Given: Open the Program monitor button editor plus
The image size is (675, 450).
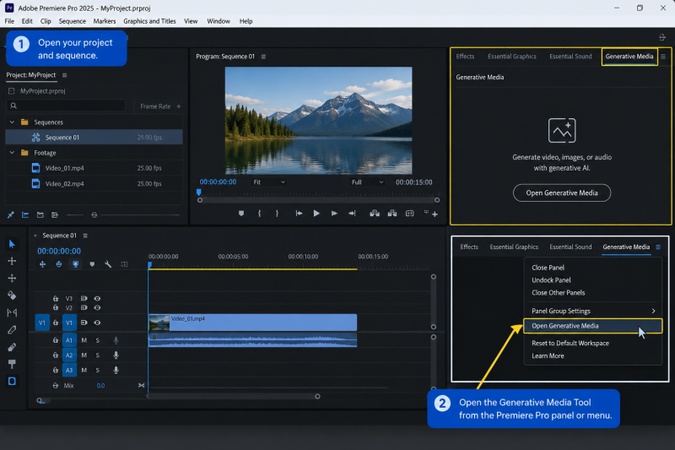Looking at the screenshot, I should pos(435,214).
